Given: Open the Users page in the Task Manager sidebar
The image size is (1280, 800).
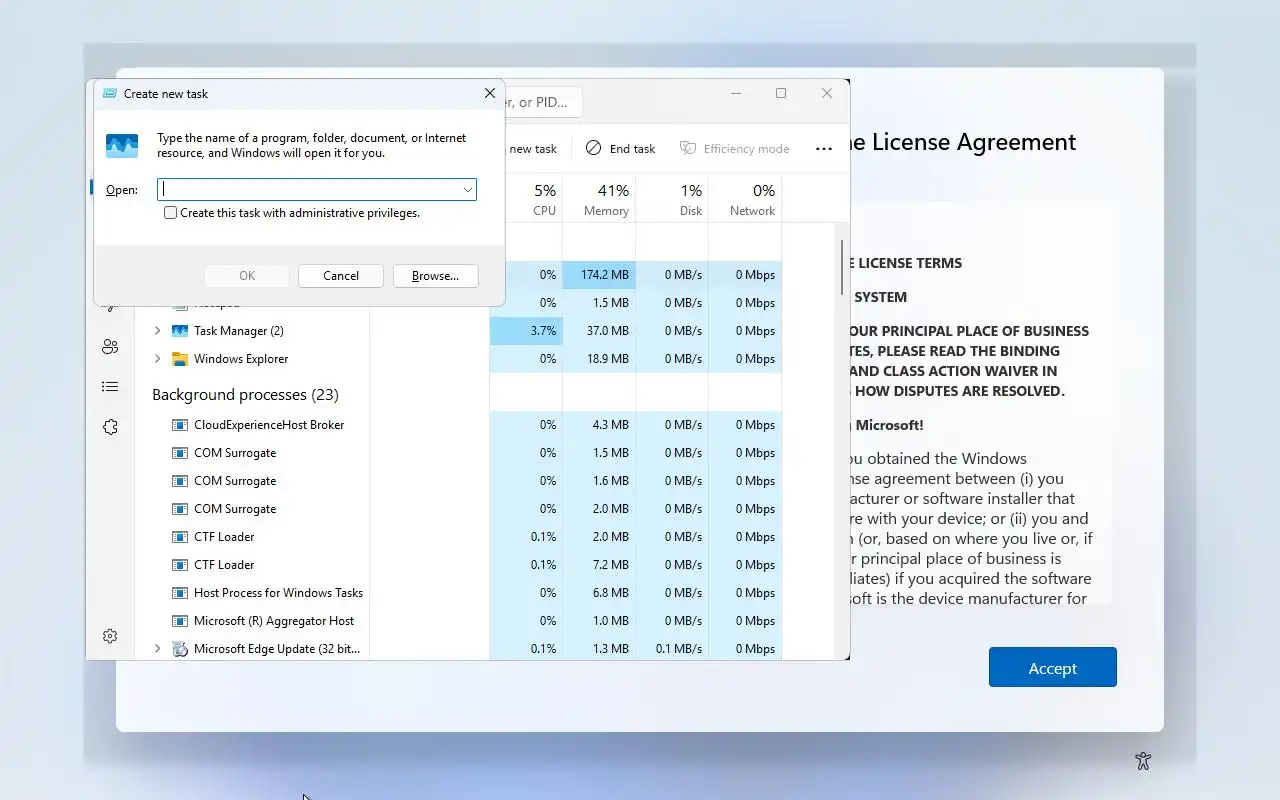Looking at the screenshot, I should (x=110, y=346).
